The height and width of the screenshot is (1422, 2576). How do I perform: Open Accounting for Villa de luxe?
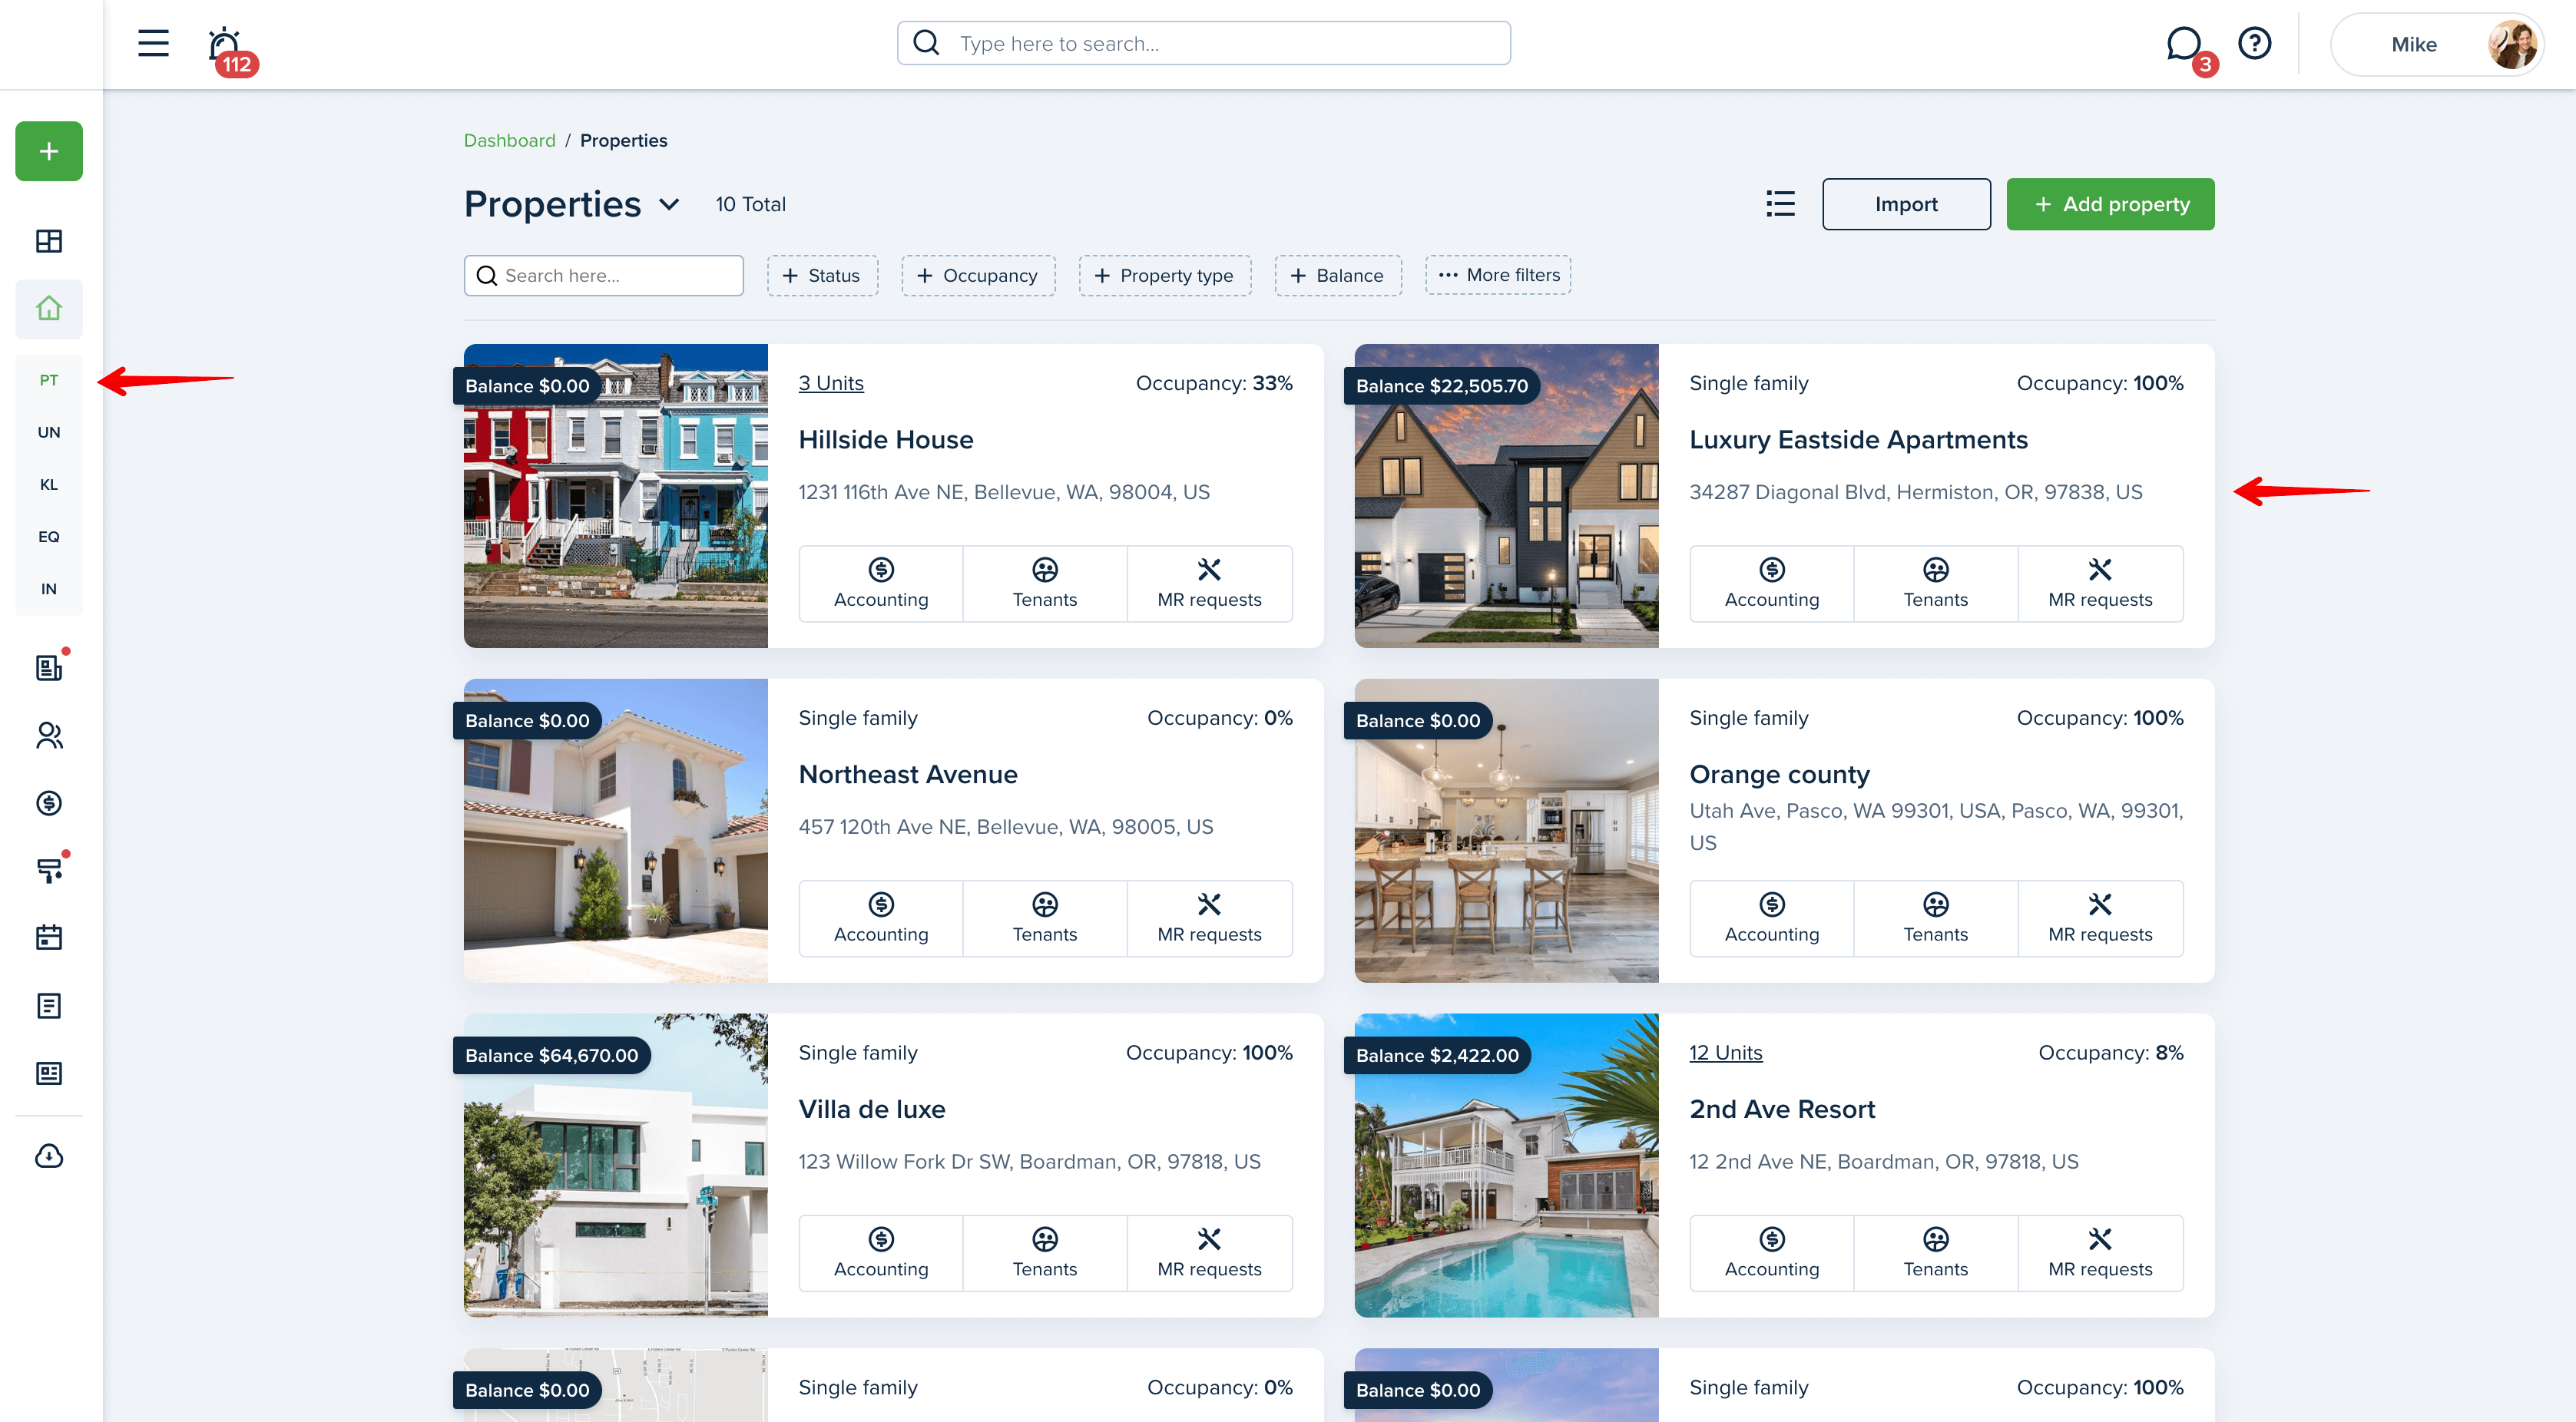coord(881,1254)
